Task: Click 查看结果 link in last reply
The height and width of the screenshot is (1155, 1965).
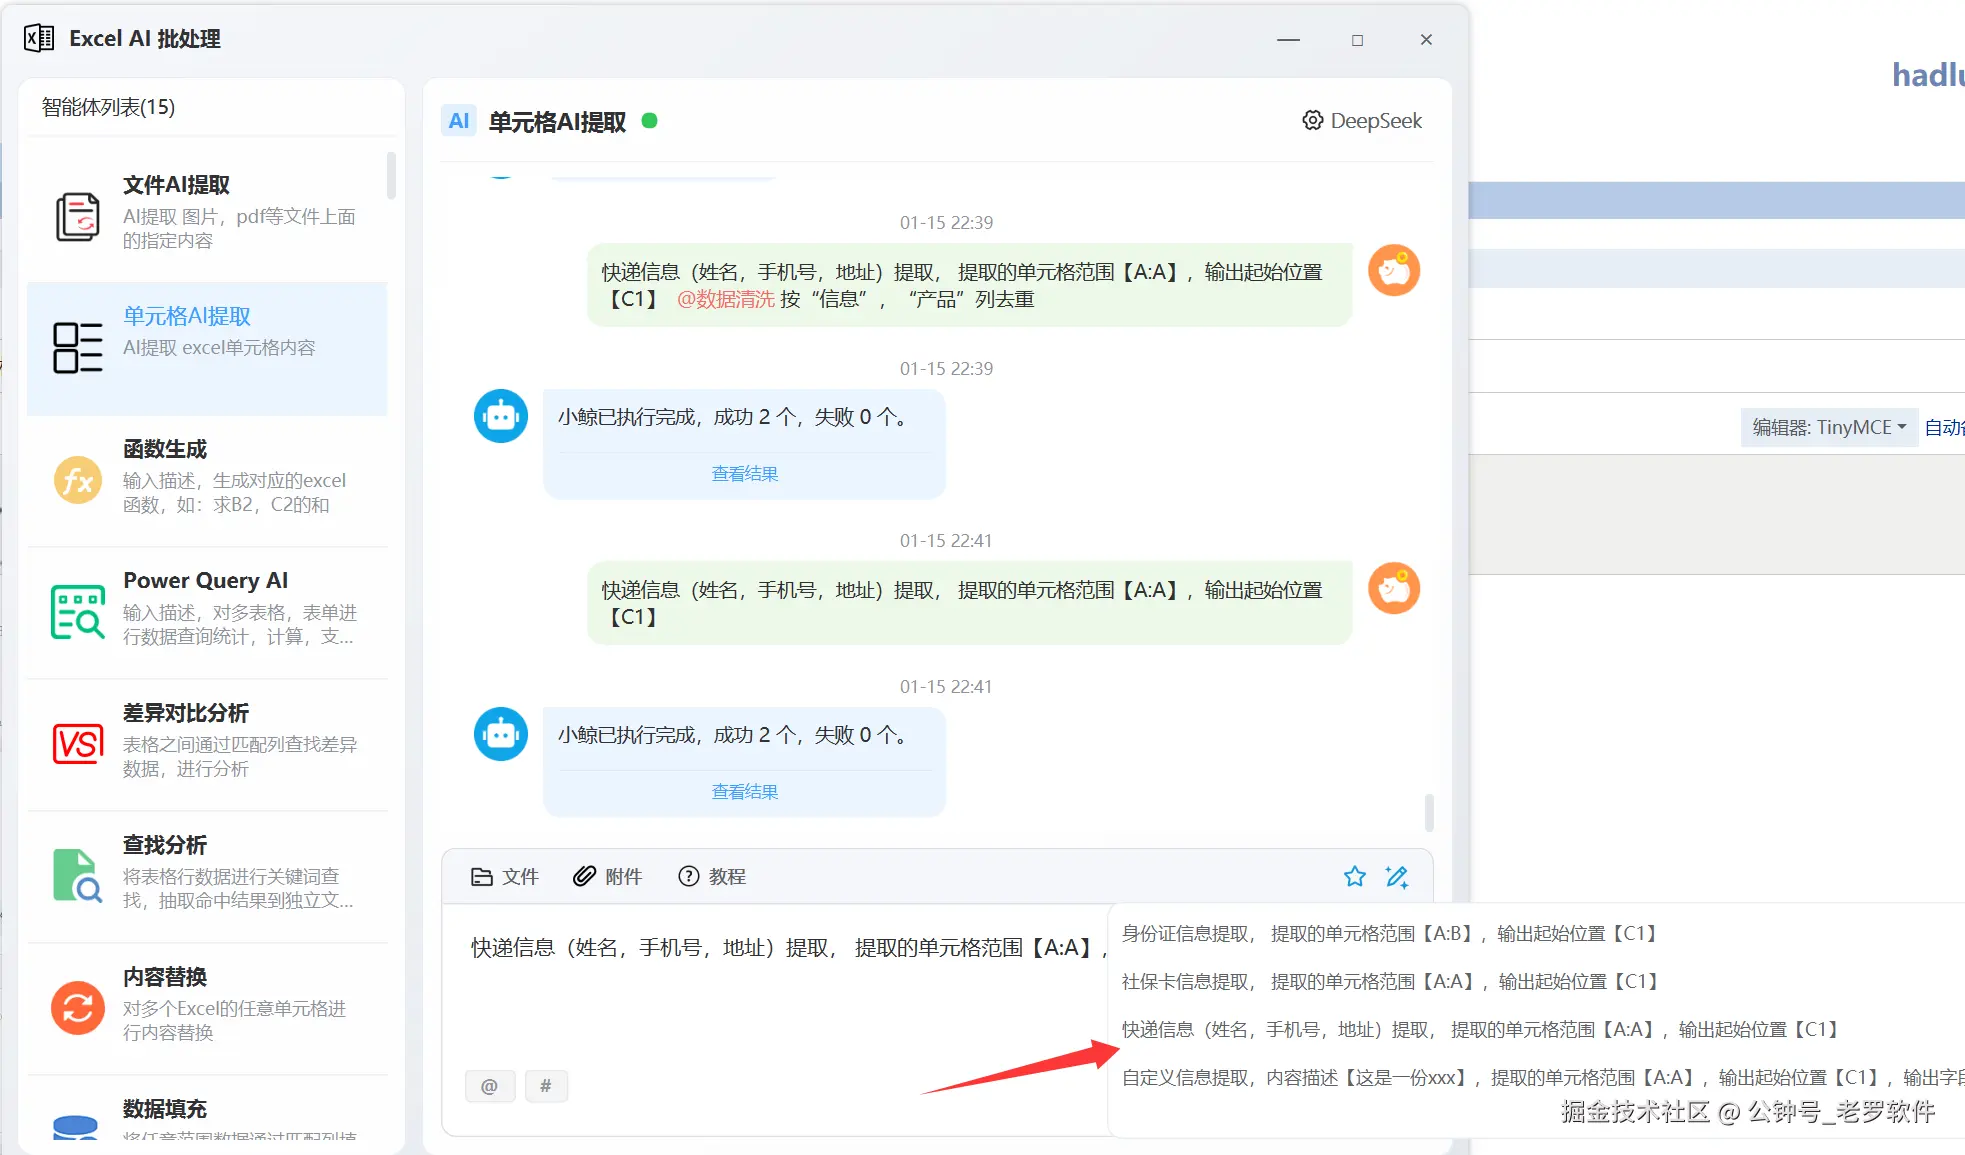Action: pyautogui.click(x=744, y=792)
